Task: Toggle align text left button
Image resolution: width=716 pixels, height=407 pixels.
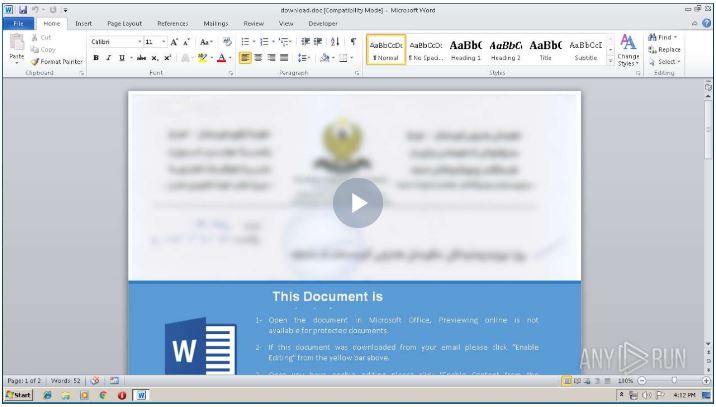Action: 245,58
